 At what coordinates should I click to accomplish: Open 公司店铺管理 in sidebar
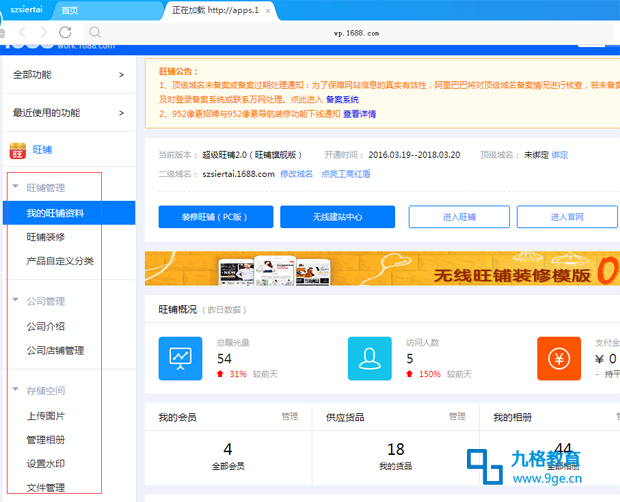click(55, 351)
